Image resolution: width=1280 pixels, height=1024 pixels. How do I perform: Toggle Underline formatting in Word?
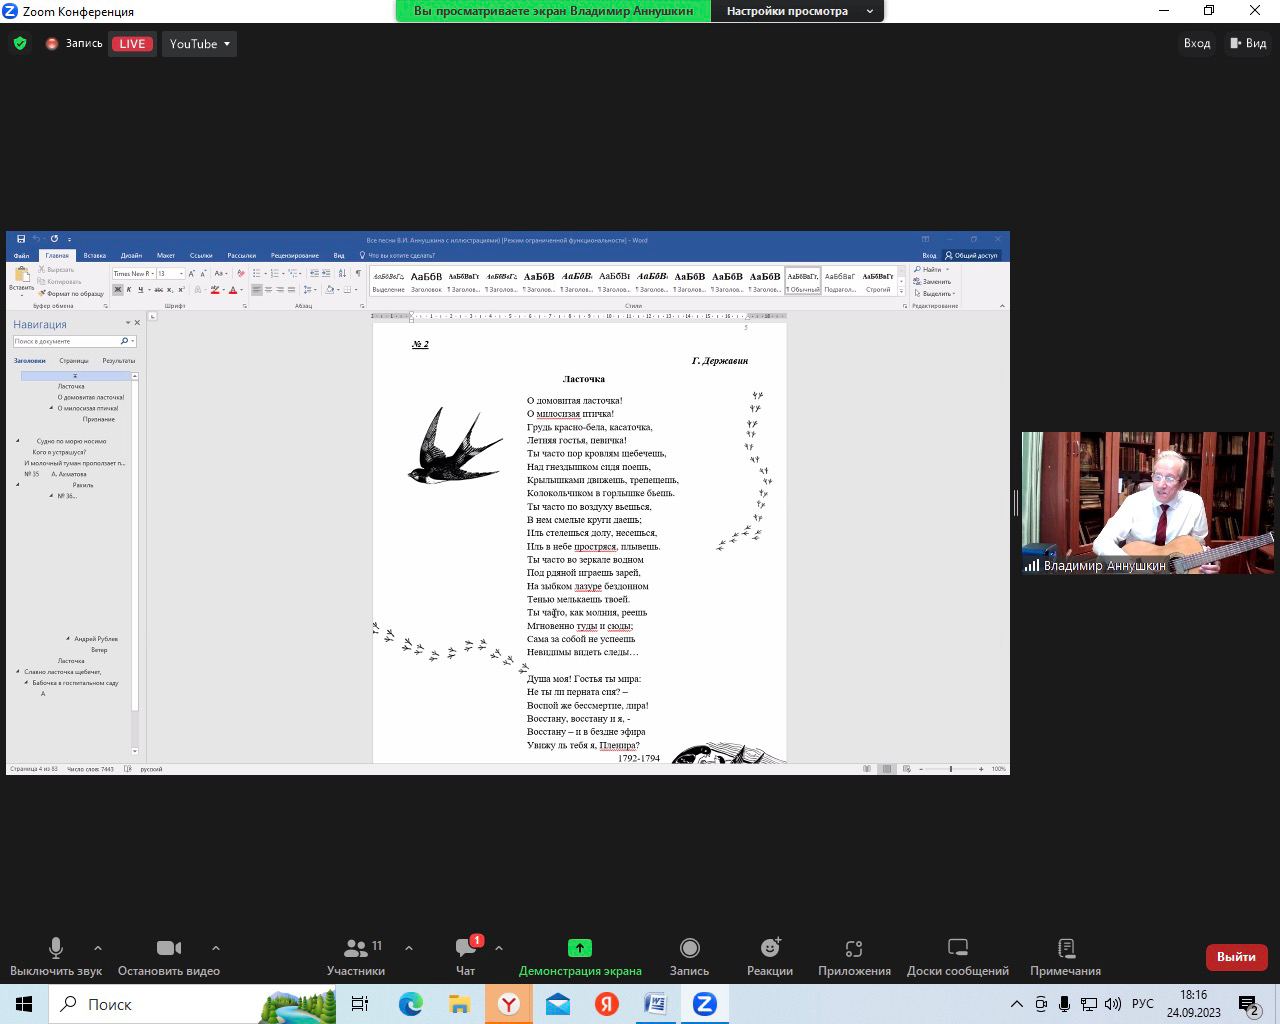(140, 290)
